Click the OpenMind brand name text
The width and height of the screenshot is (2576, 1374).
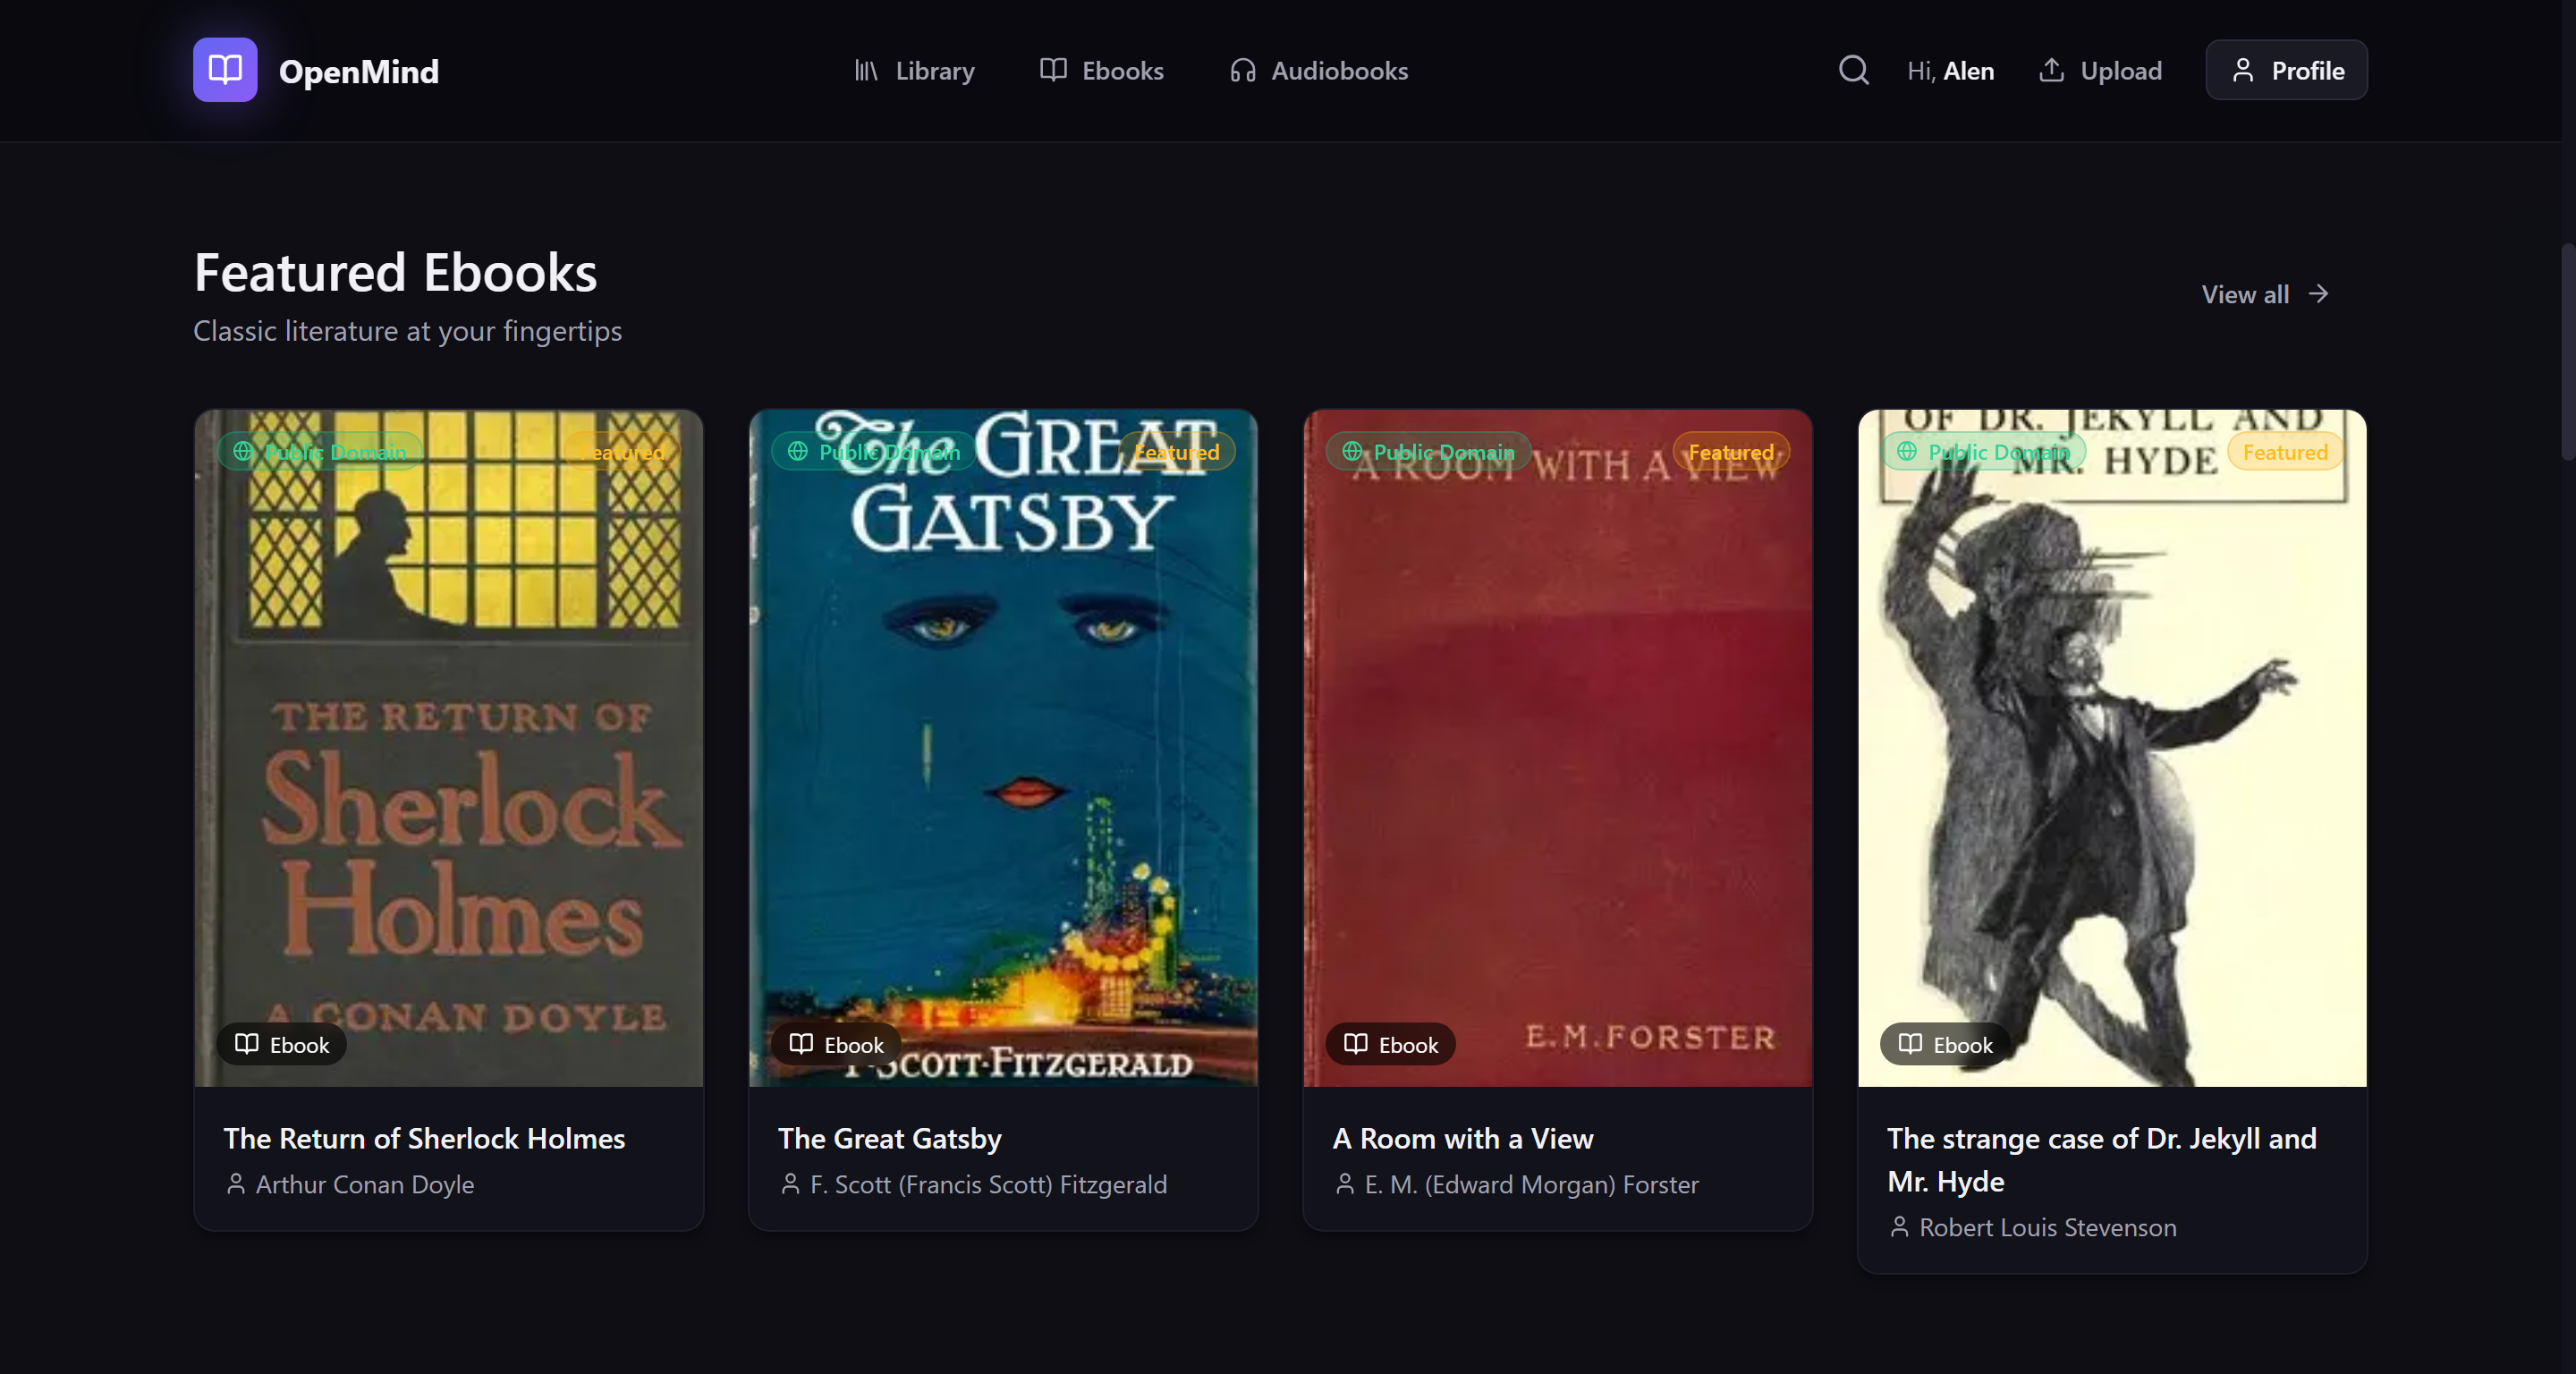point(358,71)
